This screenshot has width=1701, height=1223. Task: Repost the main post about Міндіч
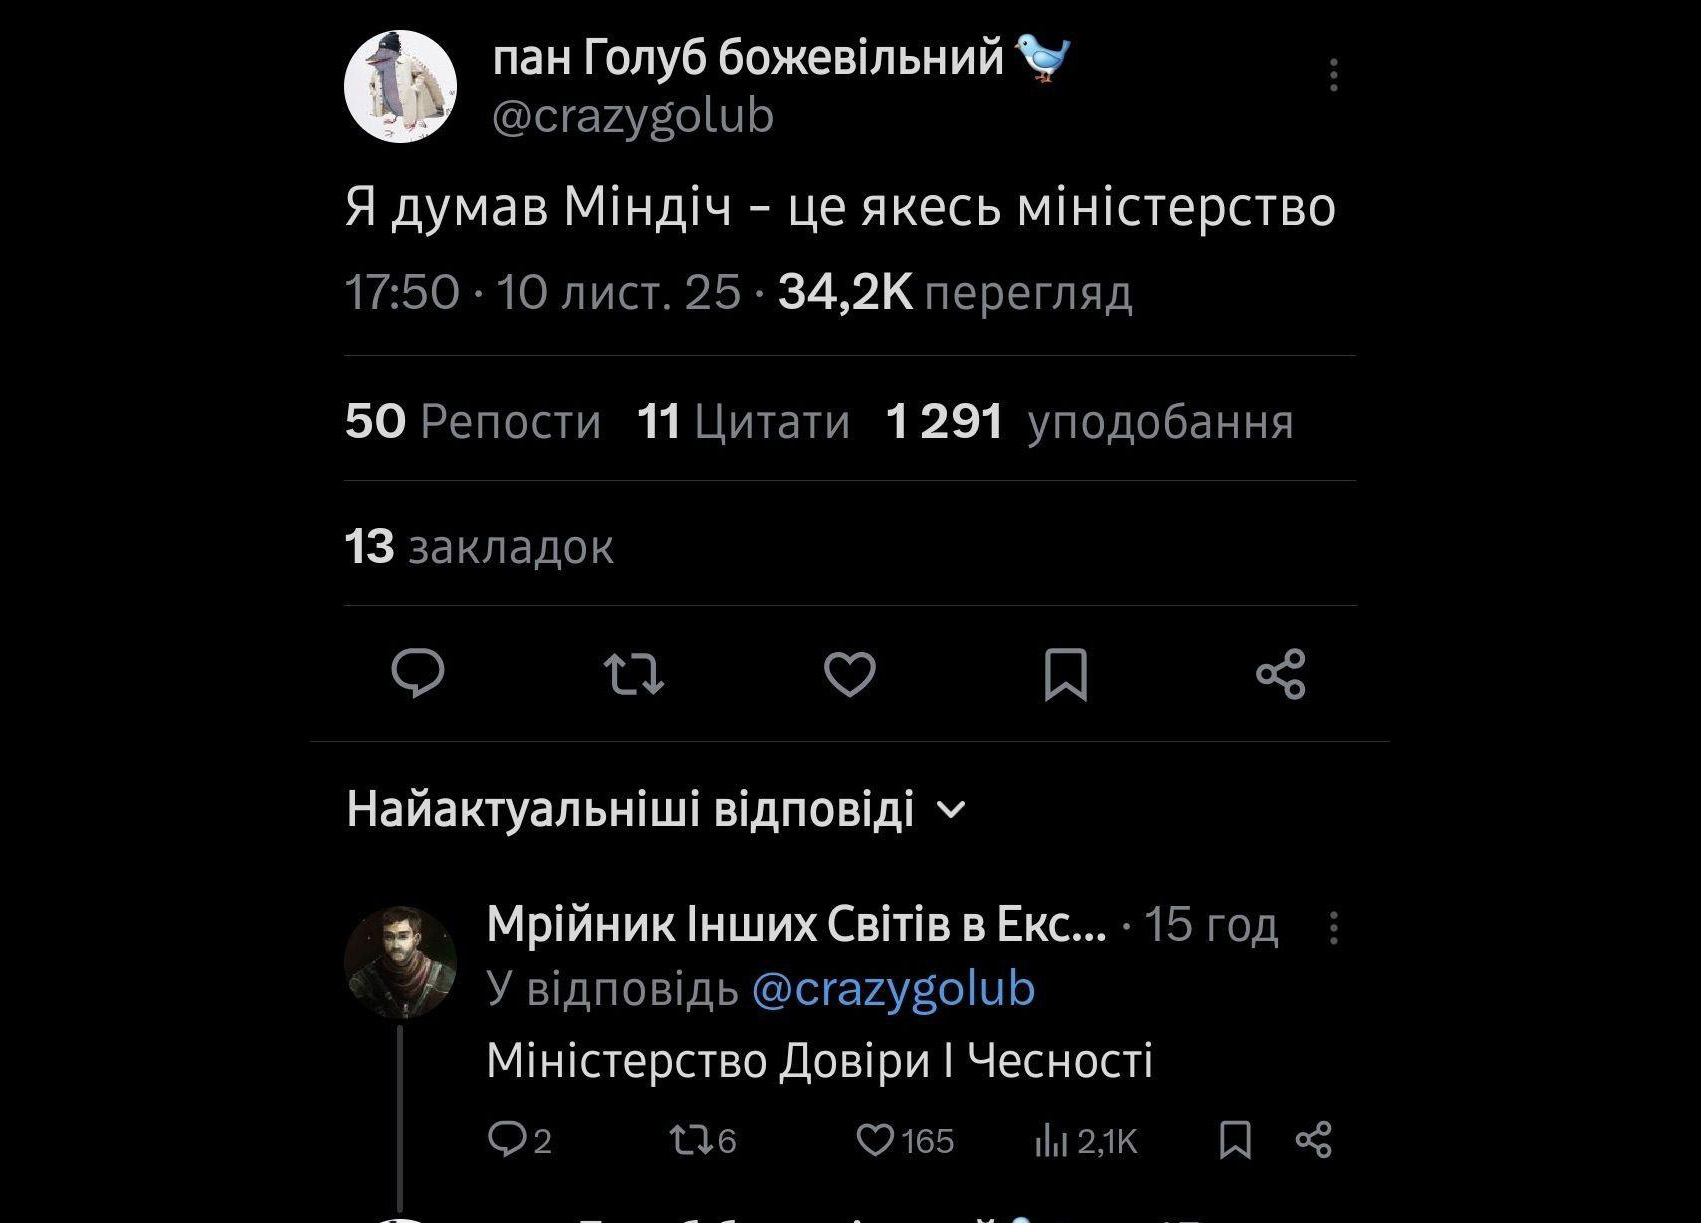pyautogui.click(x=634, y=673)
